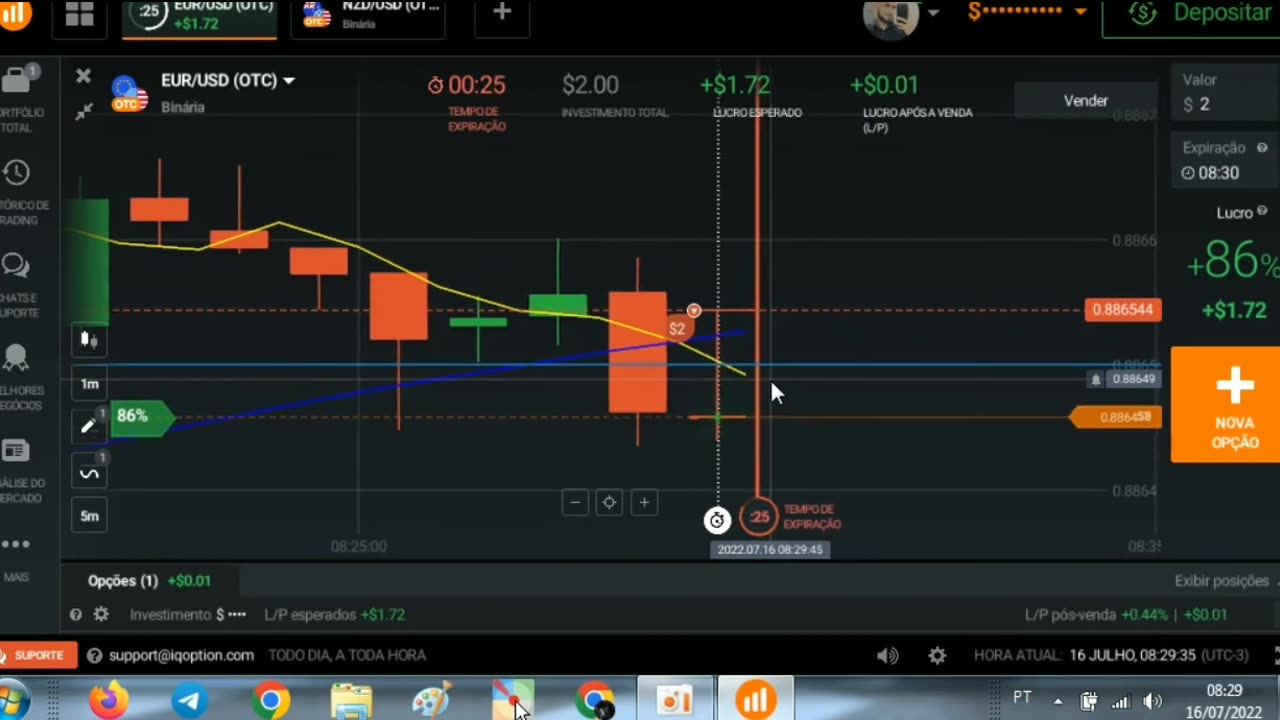Click the Lucro help question mark
Screen dimensions: 1280x720
(x=1262, y=212)
